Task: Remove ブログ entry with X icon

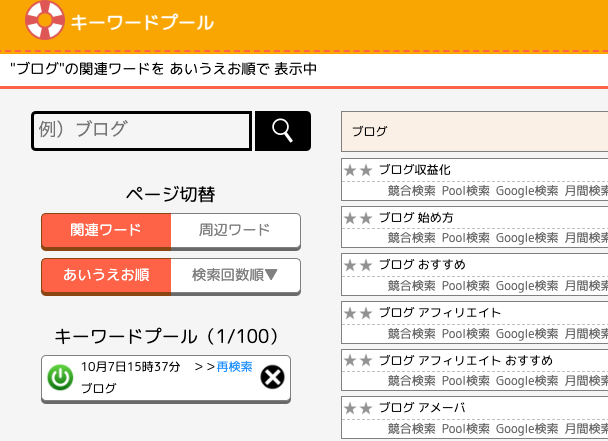Action: click(x=272, y=377)
